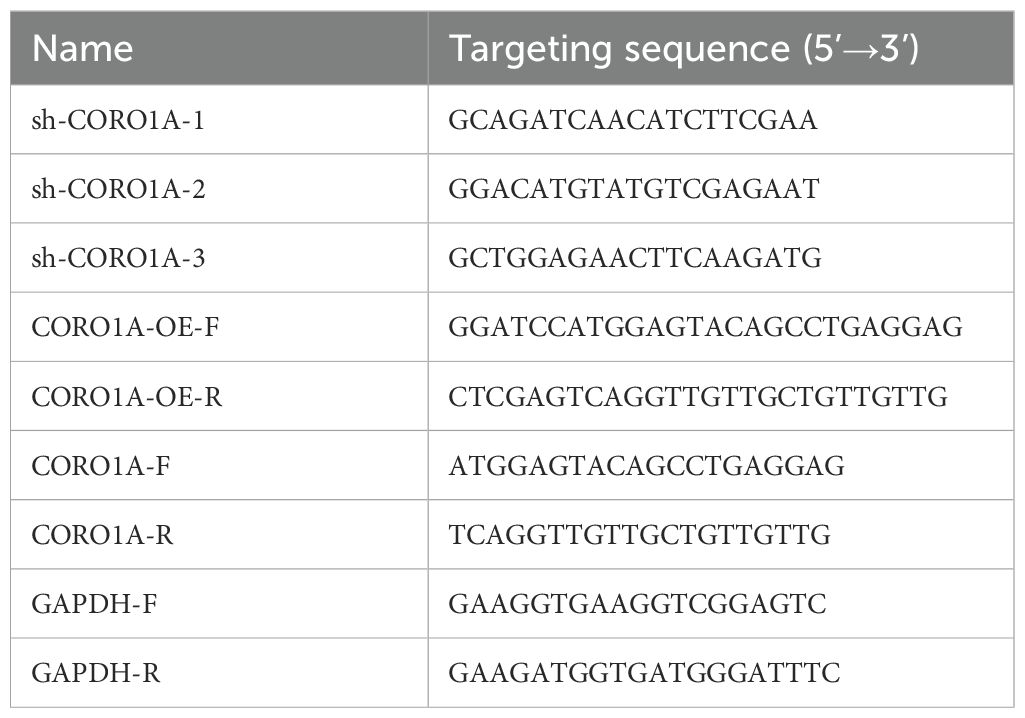
Task: Click sequence GCTGGAGAACTTCAAGATG
Action: 635,258
